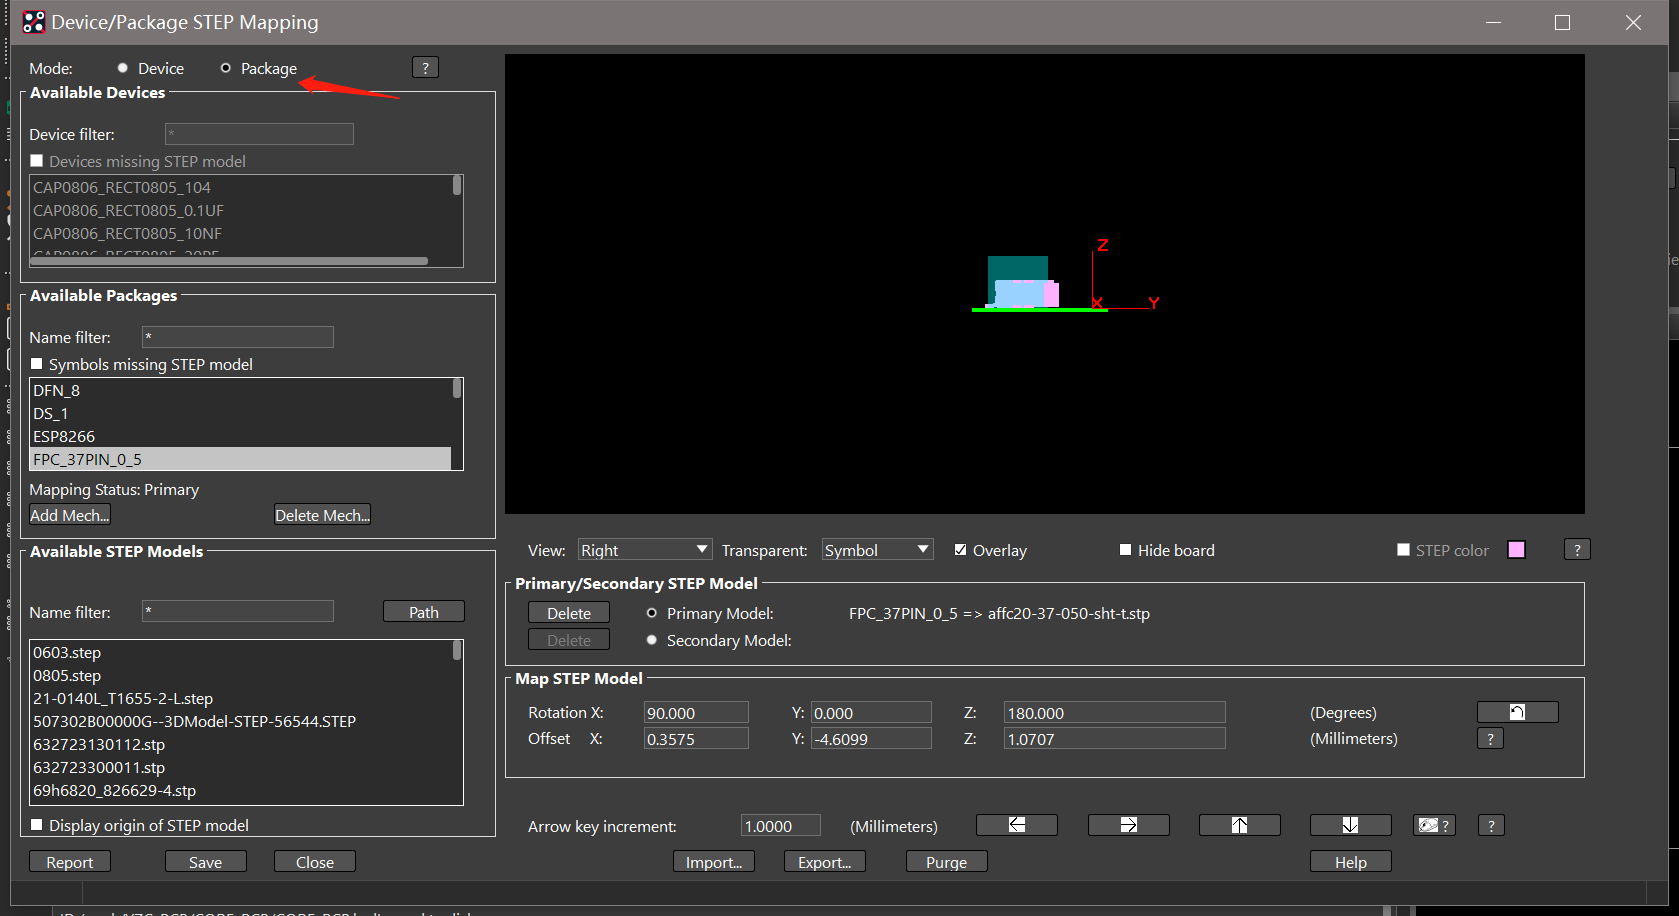Click the Help button
This screenshot has height=916, width=1679.
pyautogui.click(x=1350, y=862)
